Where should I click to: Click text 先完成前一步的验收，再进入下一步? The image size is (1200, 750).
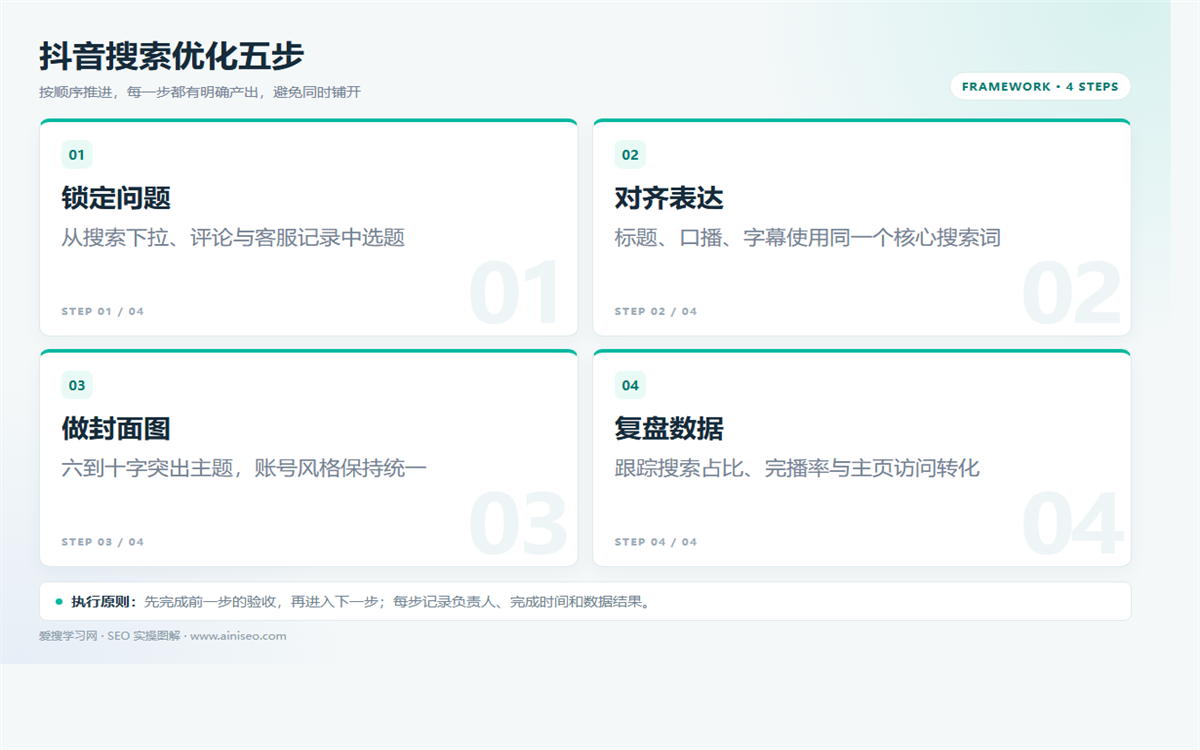pyautogui.click(x=262, y=602)
